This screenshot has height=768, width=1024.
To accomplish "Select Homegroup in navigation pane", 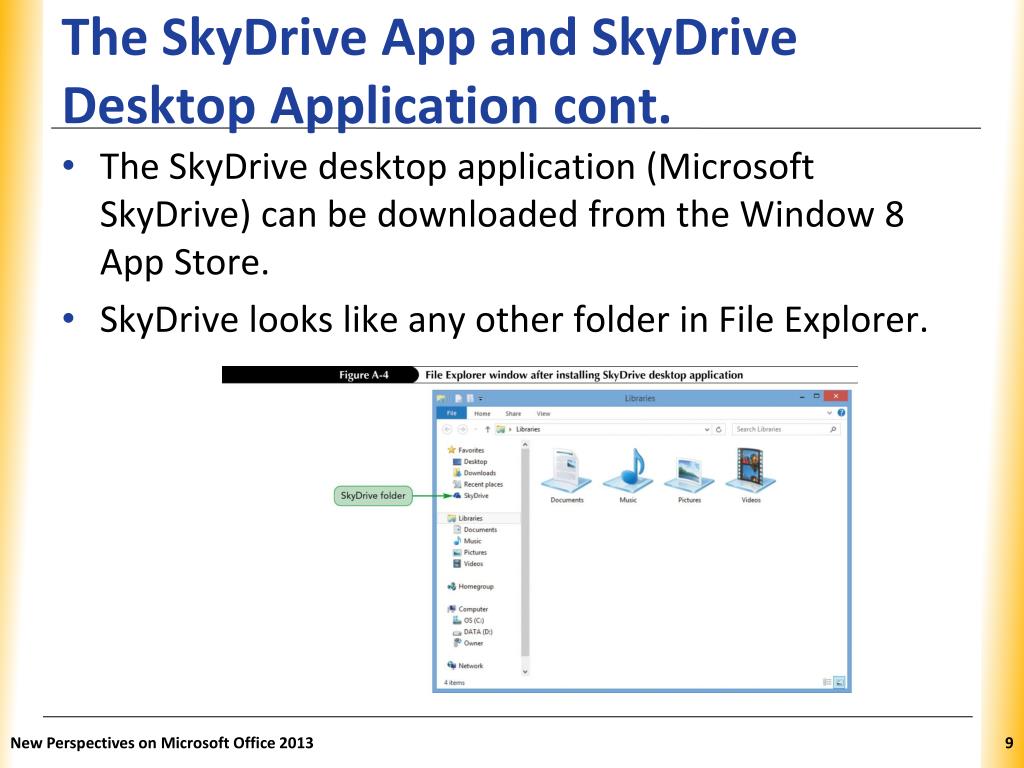I will [471, 586].
